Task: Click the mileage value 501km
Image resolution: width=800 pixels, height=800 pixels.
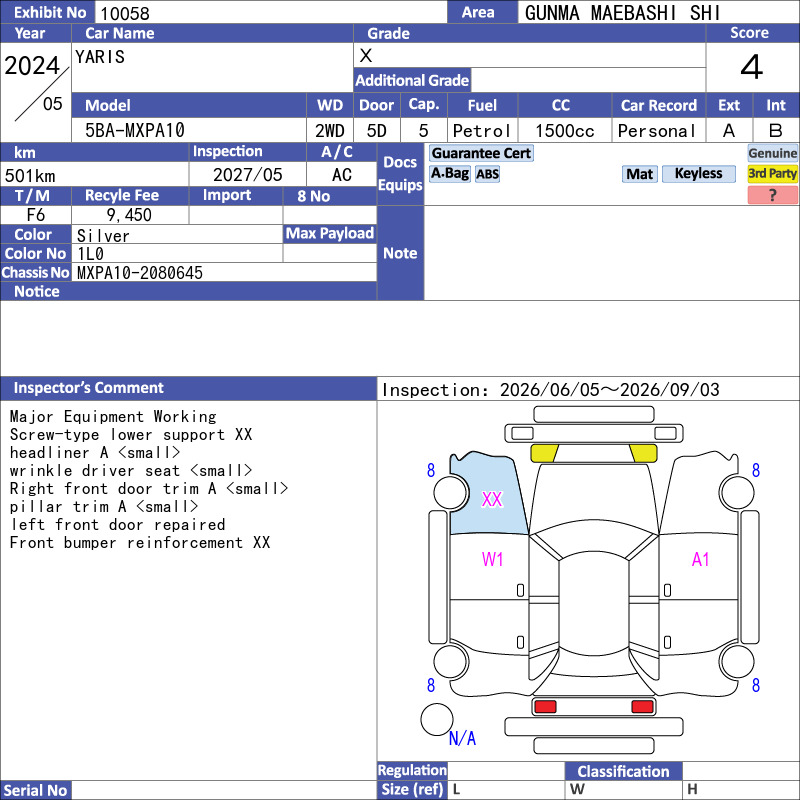Action: tap(30, 176)
